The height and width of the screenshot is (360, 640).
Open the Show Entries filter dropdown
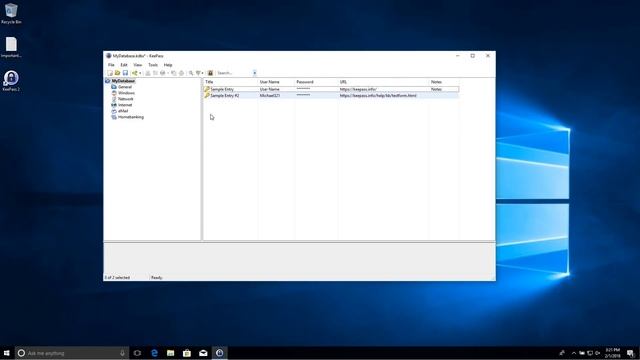click(x=200, y=73)
